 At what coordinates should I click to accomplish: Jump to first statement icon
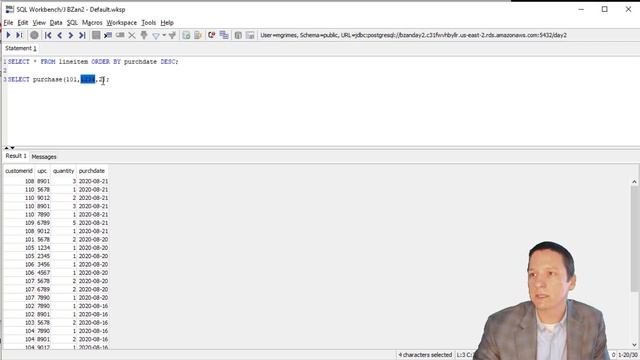point(48,36)
